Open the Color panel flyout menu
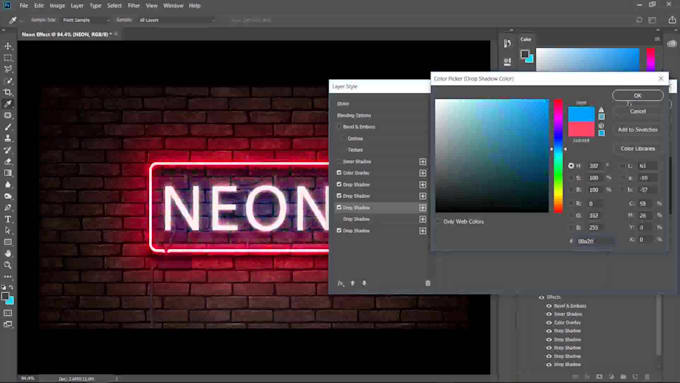Screen dimensions: 680x383 657,39
